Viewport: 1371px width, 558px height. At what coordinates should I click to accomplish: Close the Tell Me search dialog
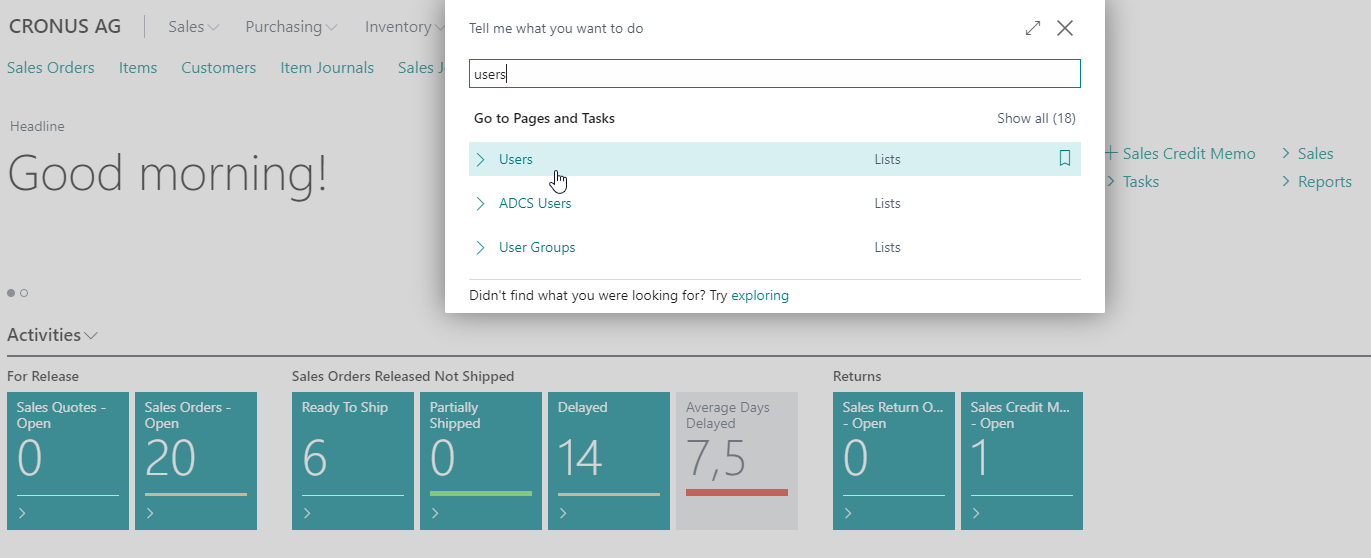(x=1065, y=28)
